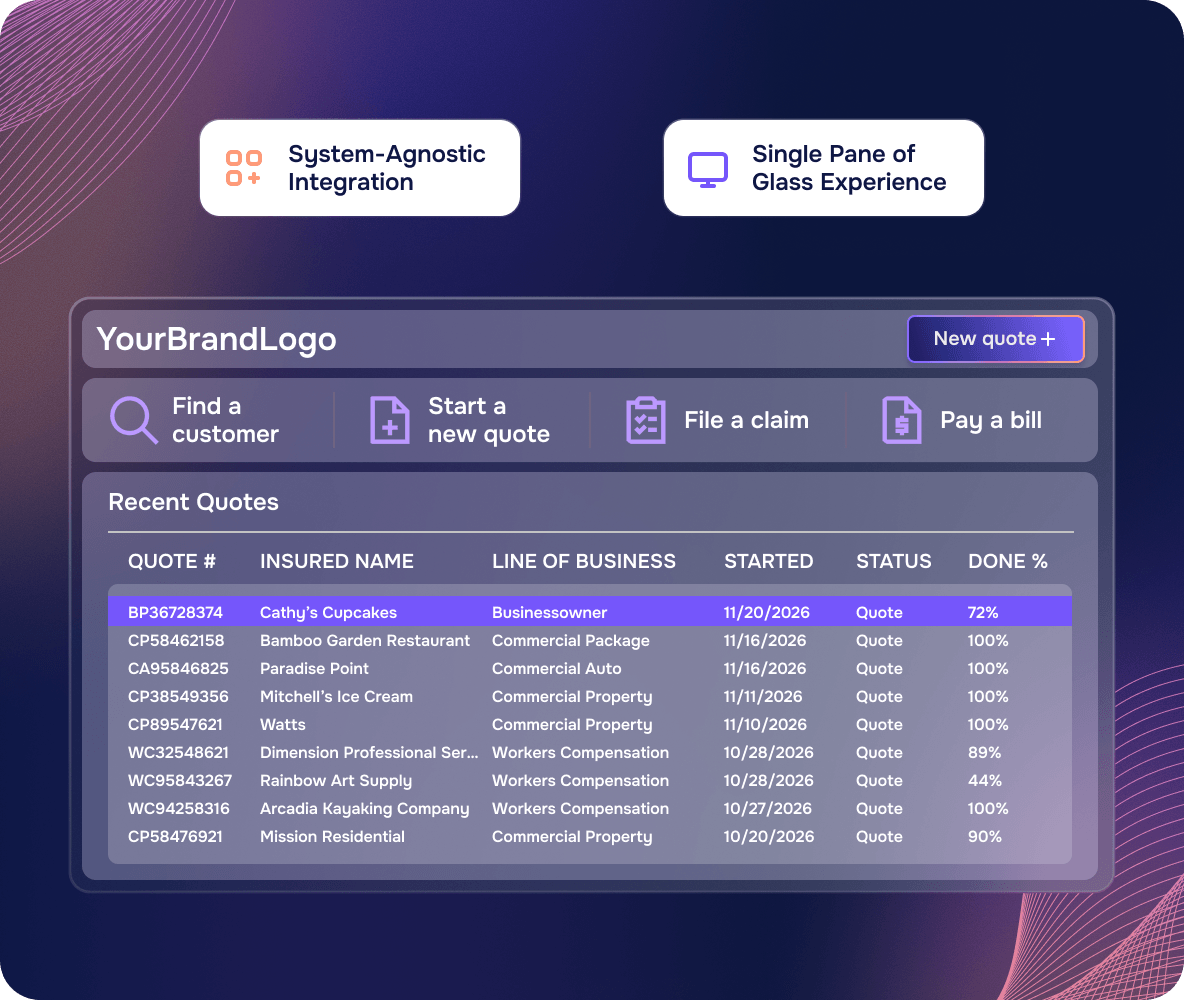Sort by the DONE % column header
The image size is (1184, 1000).
tap(1007, 561)
